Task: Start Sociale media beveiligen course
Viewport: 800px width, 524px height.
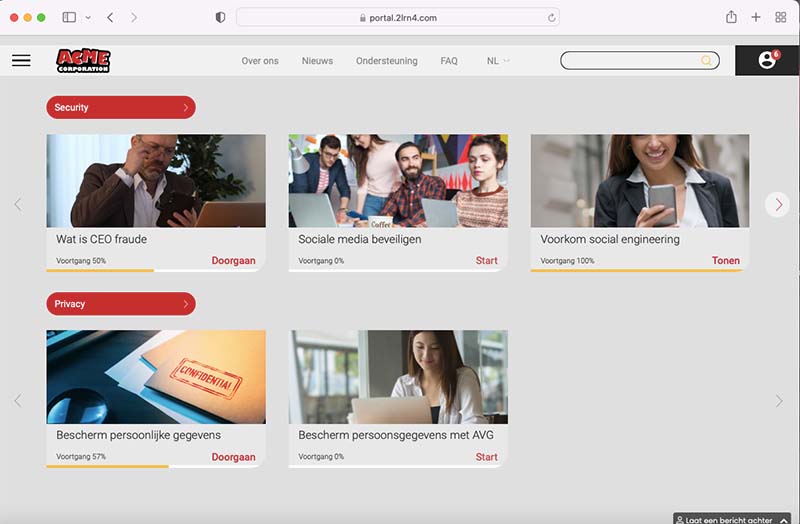Action: coord(486,261)
